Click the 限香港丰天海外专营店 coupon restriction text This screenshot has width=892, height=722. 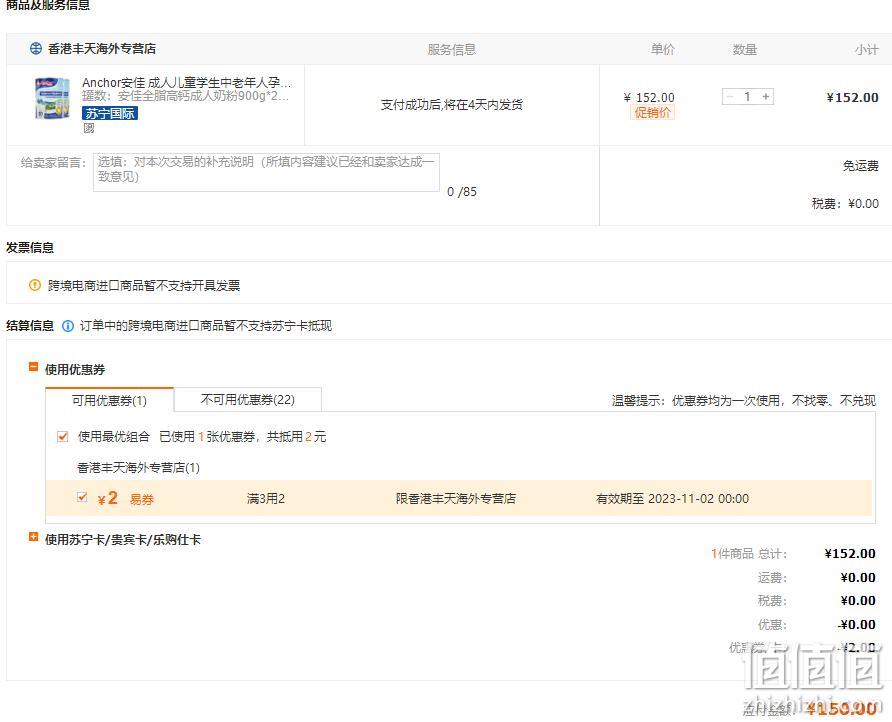click(x=456, y=498)
